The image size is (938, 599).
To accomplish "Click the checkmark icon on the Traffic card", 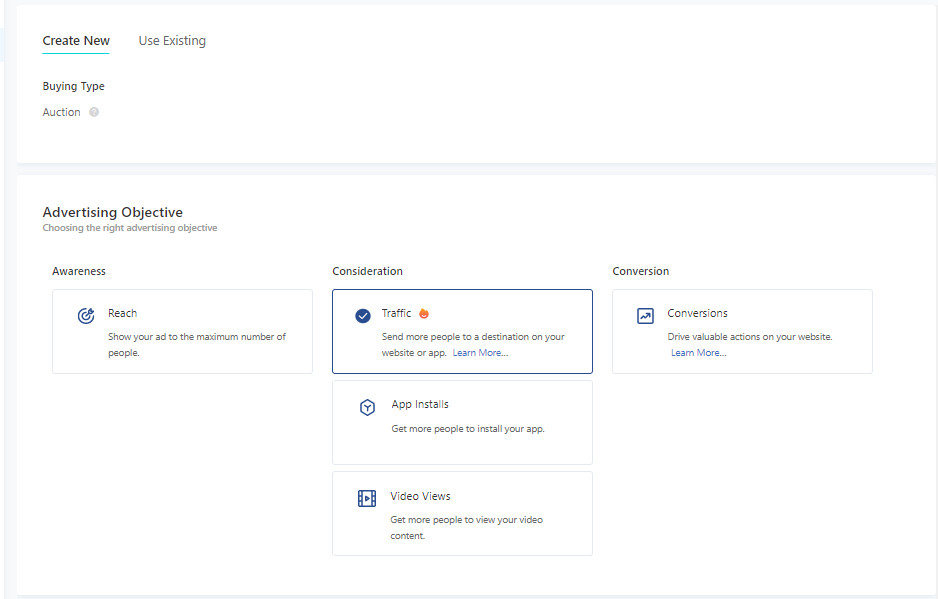I will [363, 316].
